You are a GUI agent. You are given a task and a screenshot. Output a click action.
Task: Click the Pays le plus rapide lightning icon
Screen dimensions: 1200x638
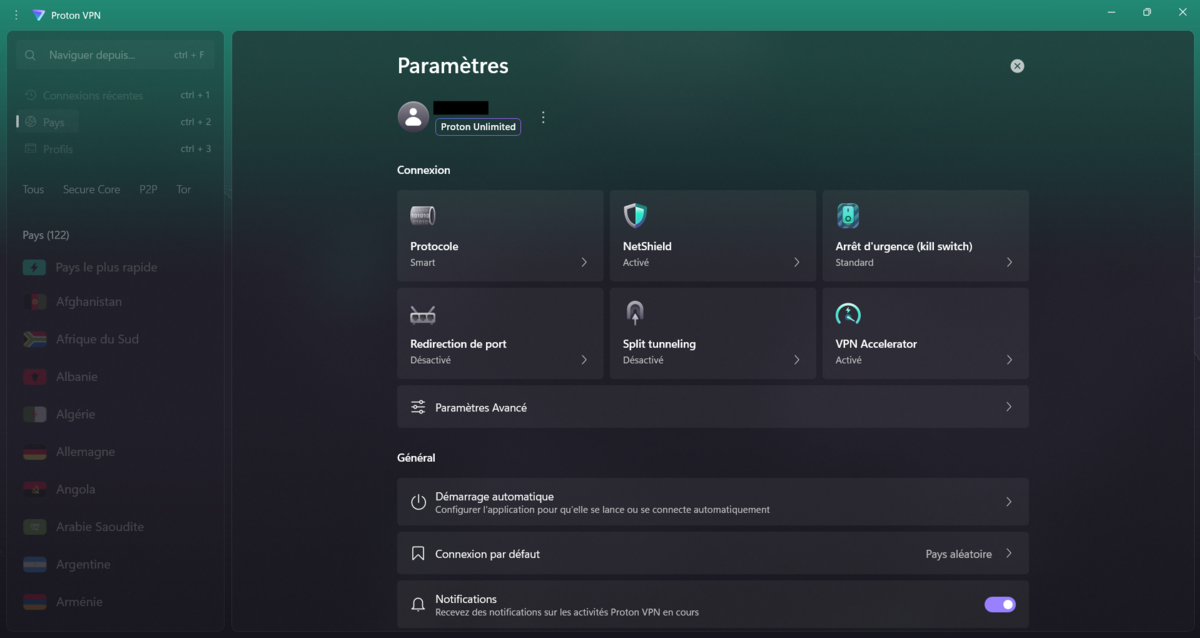(35, 268)
